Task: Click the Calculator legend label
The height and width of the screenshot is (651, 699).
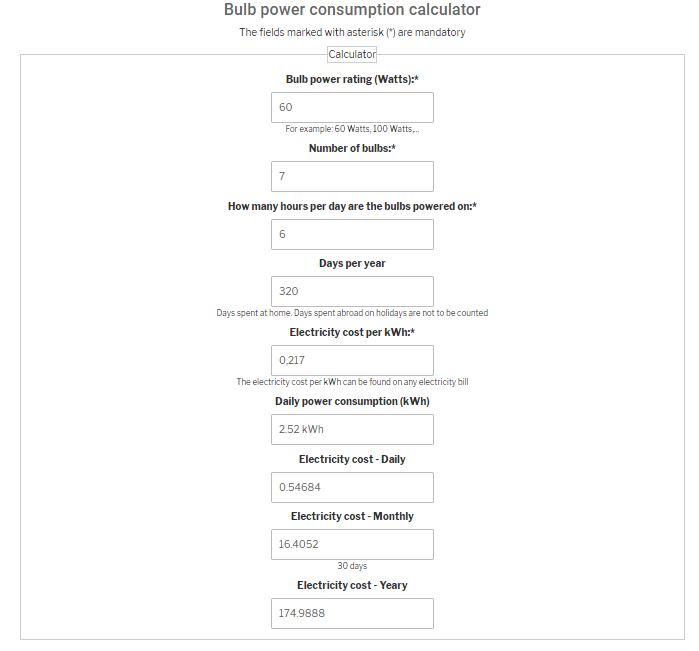Action: click(352, 54)
